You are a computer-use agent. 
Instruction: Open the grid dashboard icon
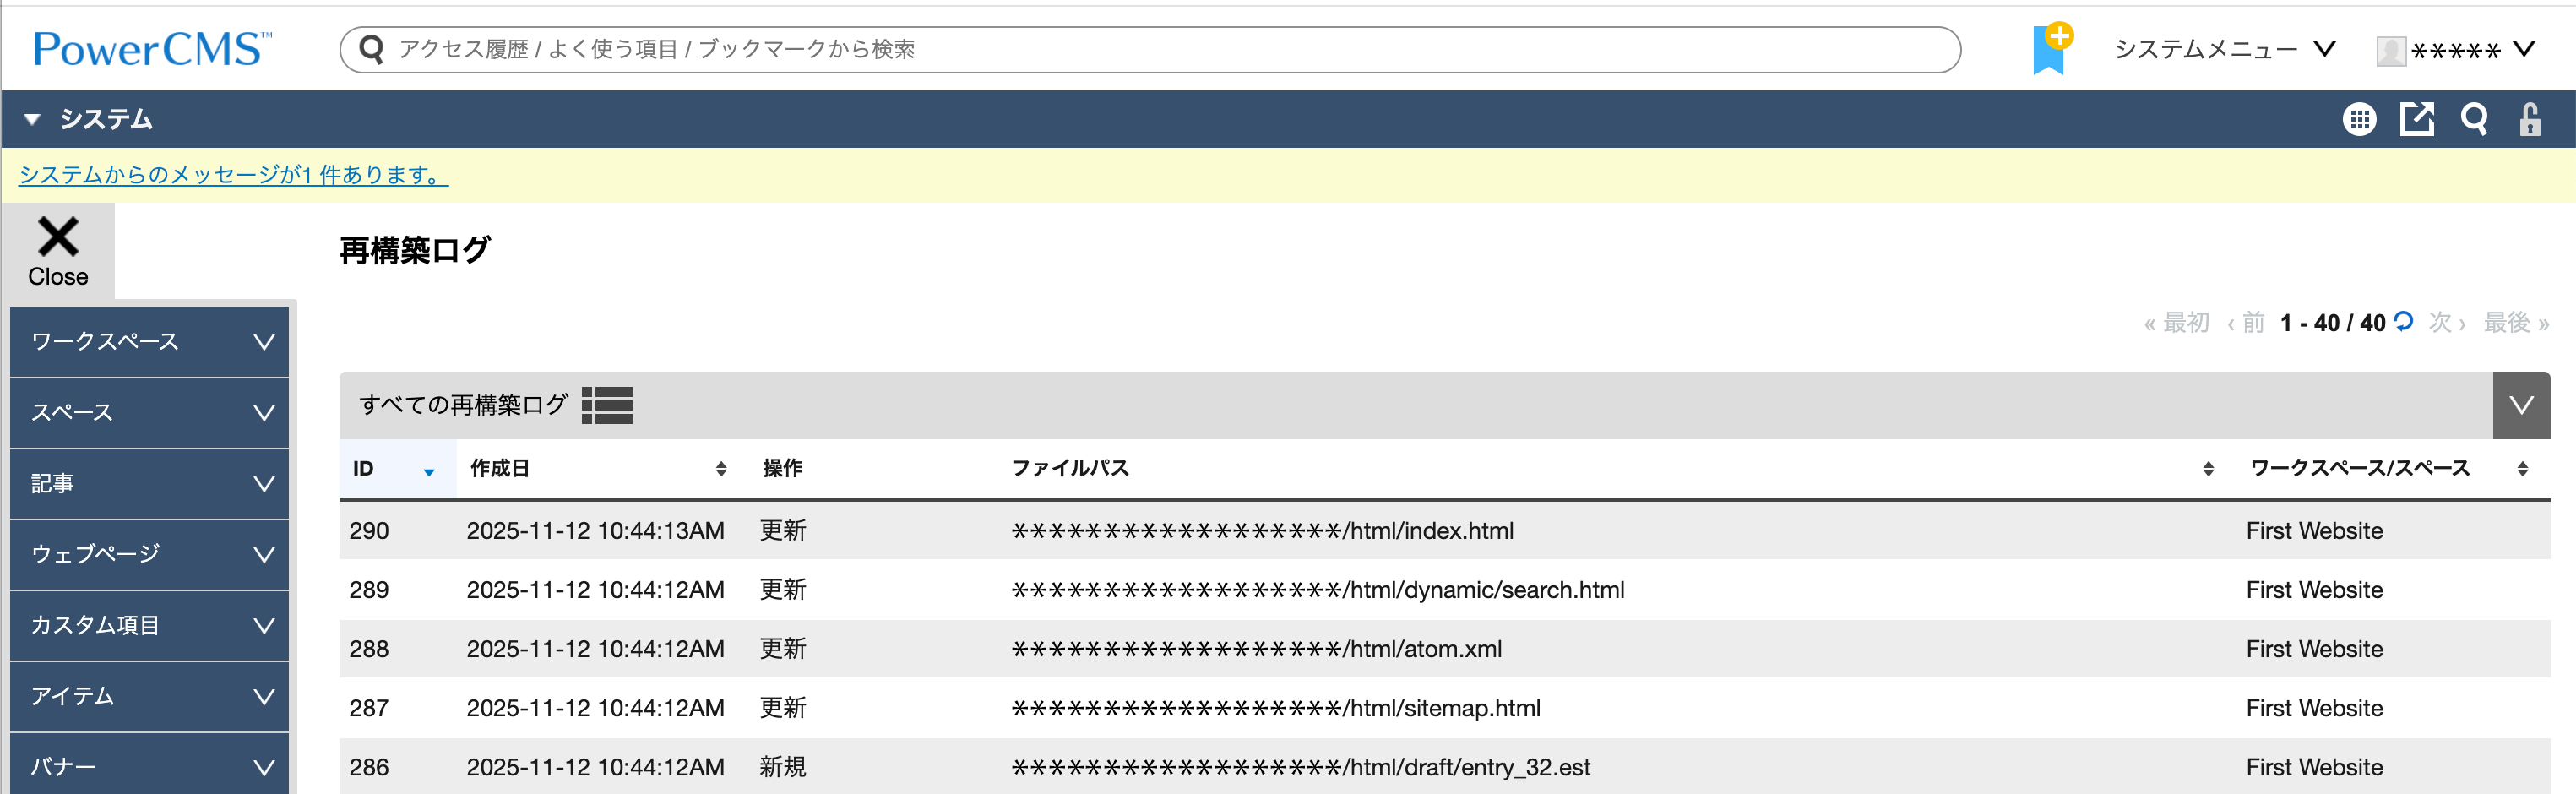[2359, 120]
